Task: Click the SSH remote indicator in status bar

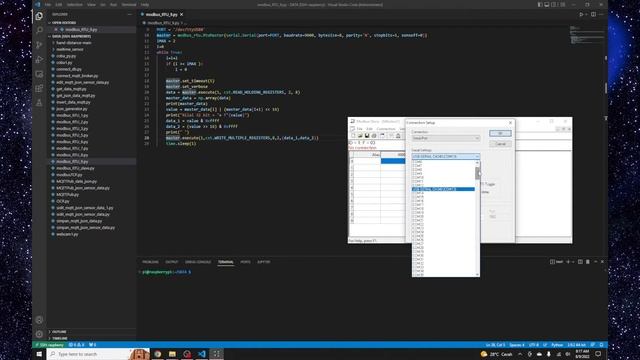Action: 49,345
